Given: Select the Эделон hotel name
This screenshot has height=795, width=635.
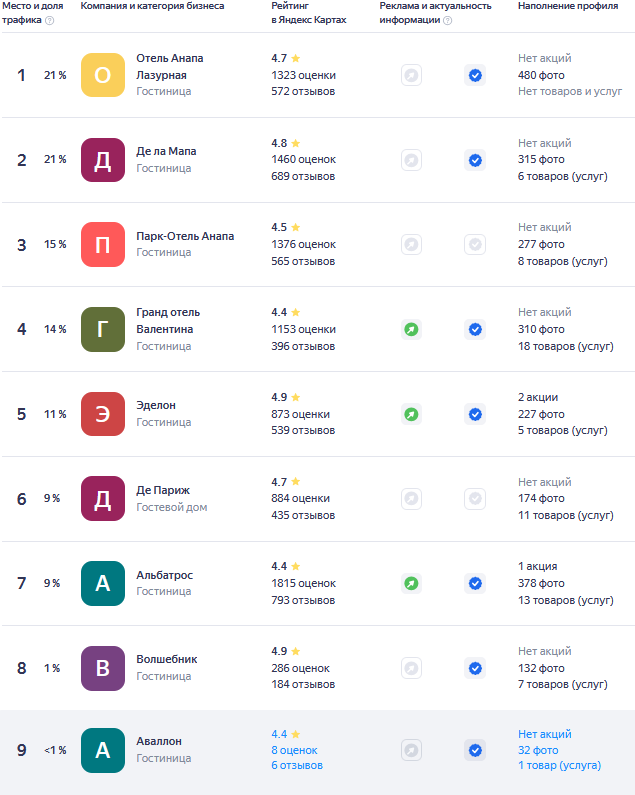Looking at the screenshot, I should [156, 406].
